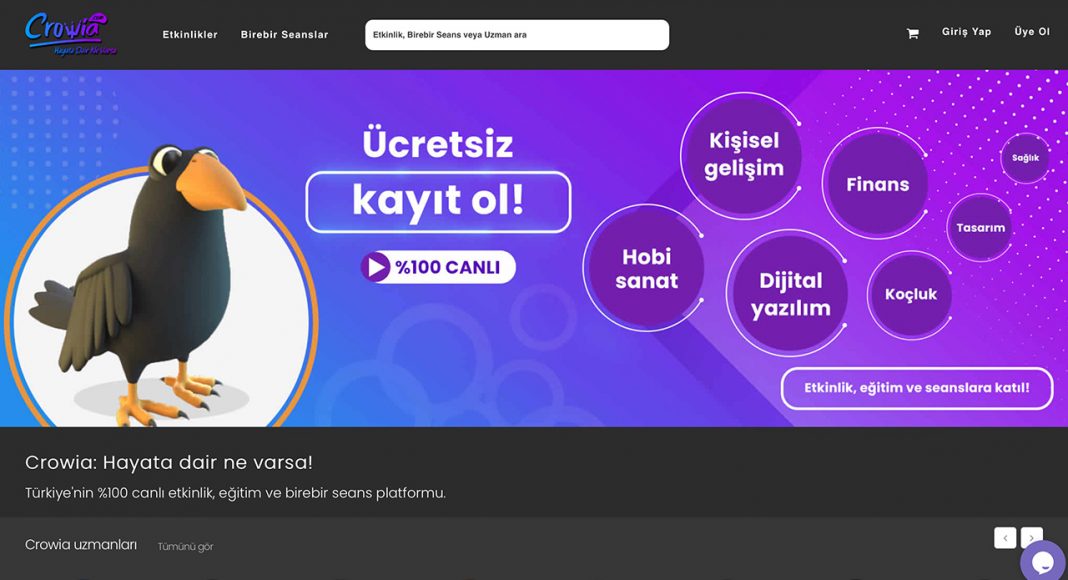Open the shopping cart icon
The width and height of the screenshot is (1068, 580).
coord(913,33)
